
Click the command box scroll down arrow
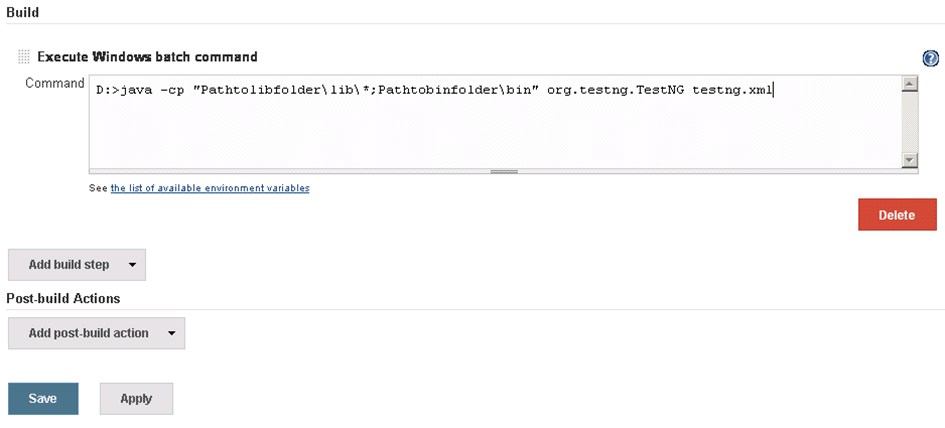909,159
